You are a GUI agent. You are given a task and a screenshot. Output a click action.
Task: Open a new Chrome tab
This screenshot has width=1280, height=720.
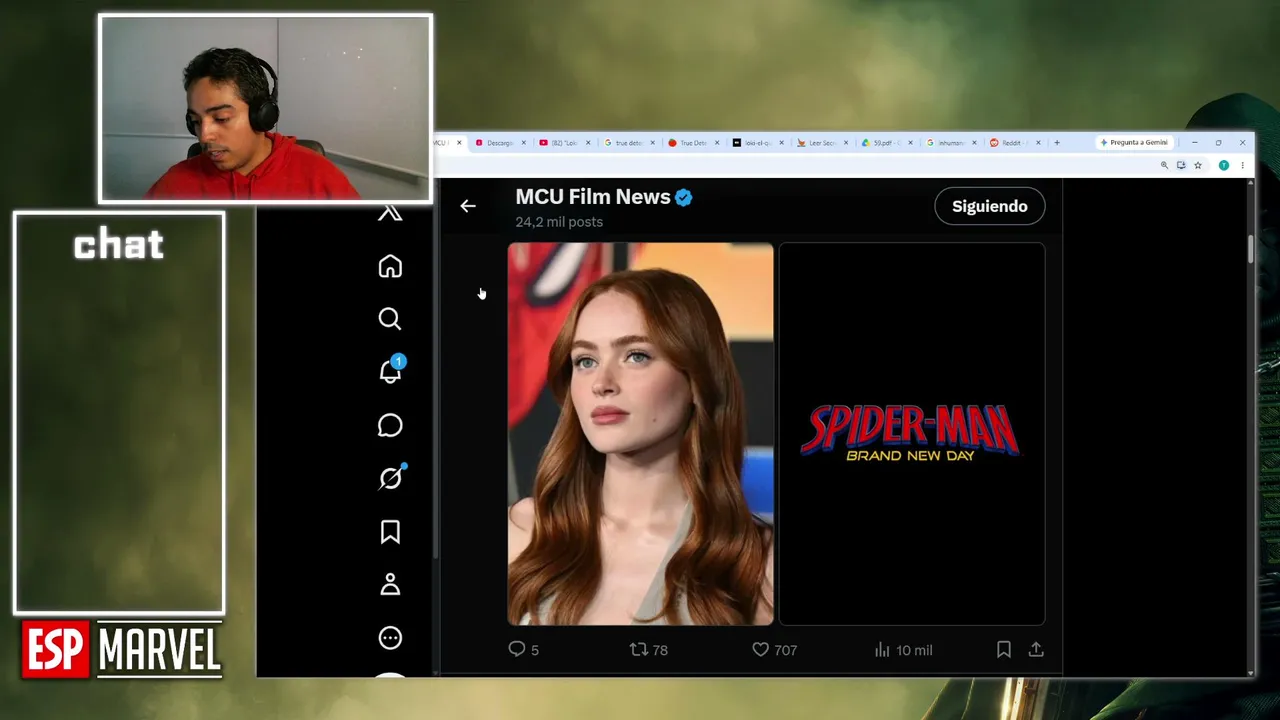[x=1057, y=143]
